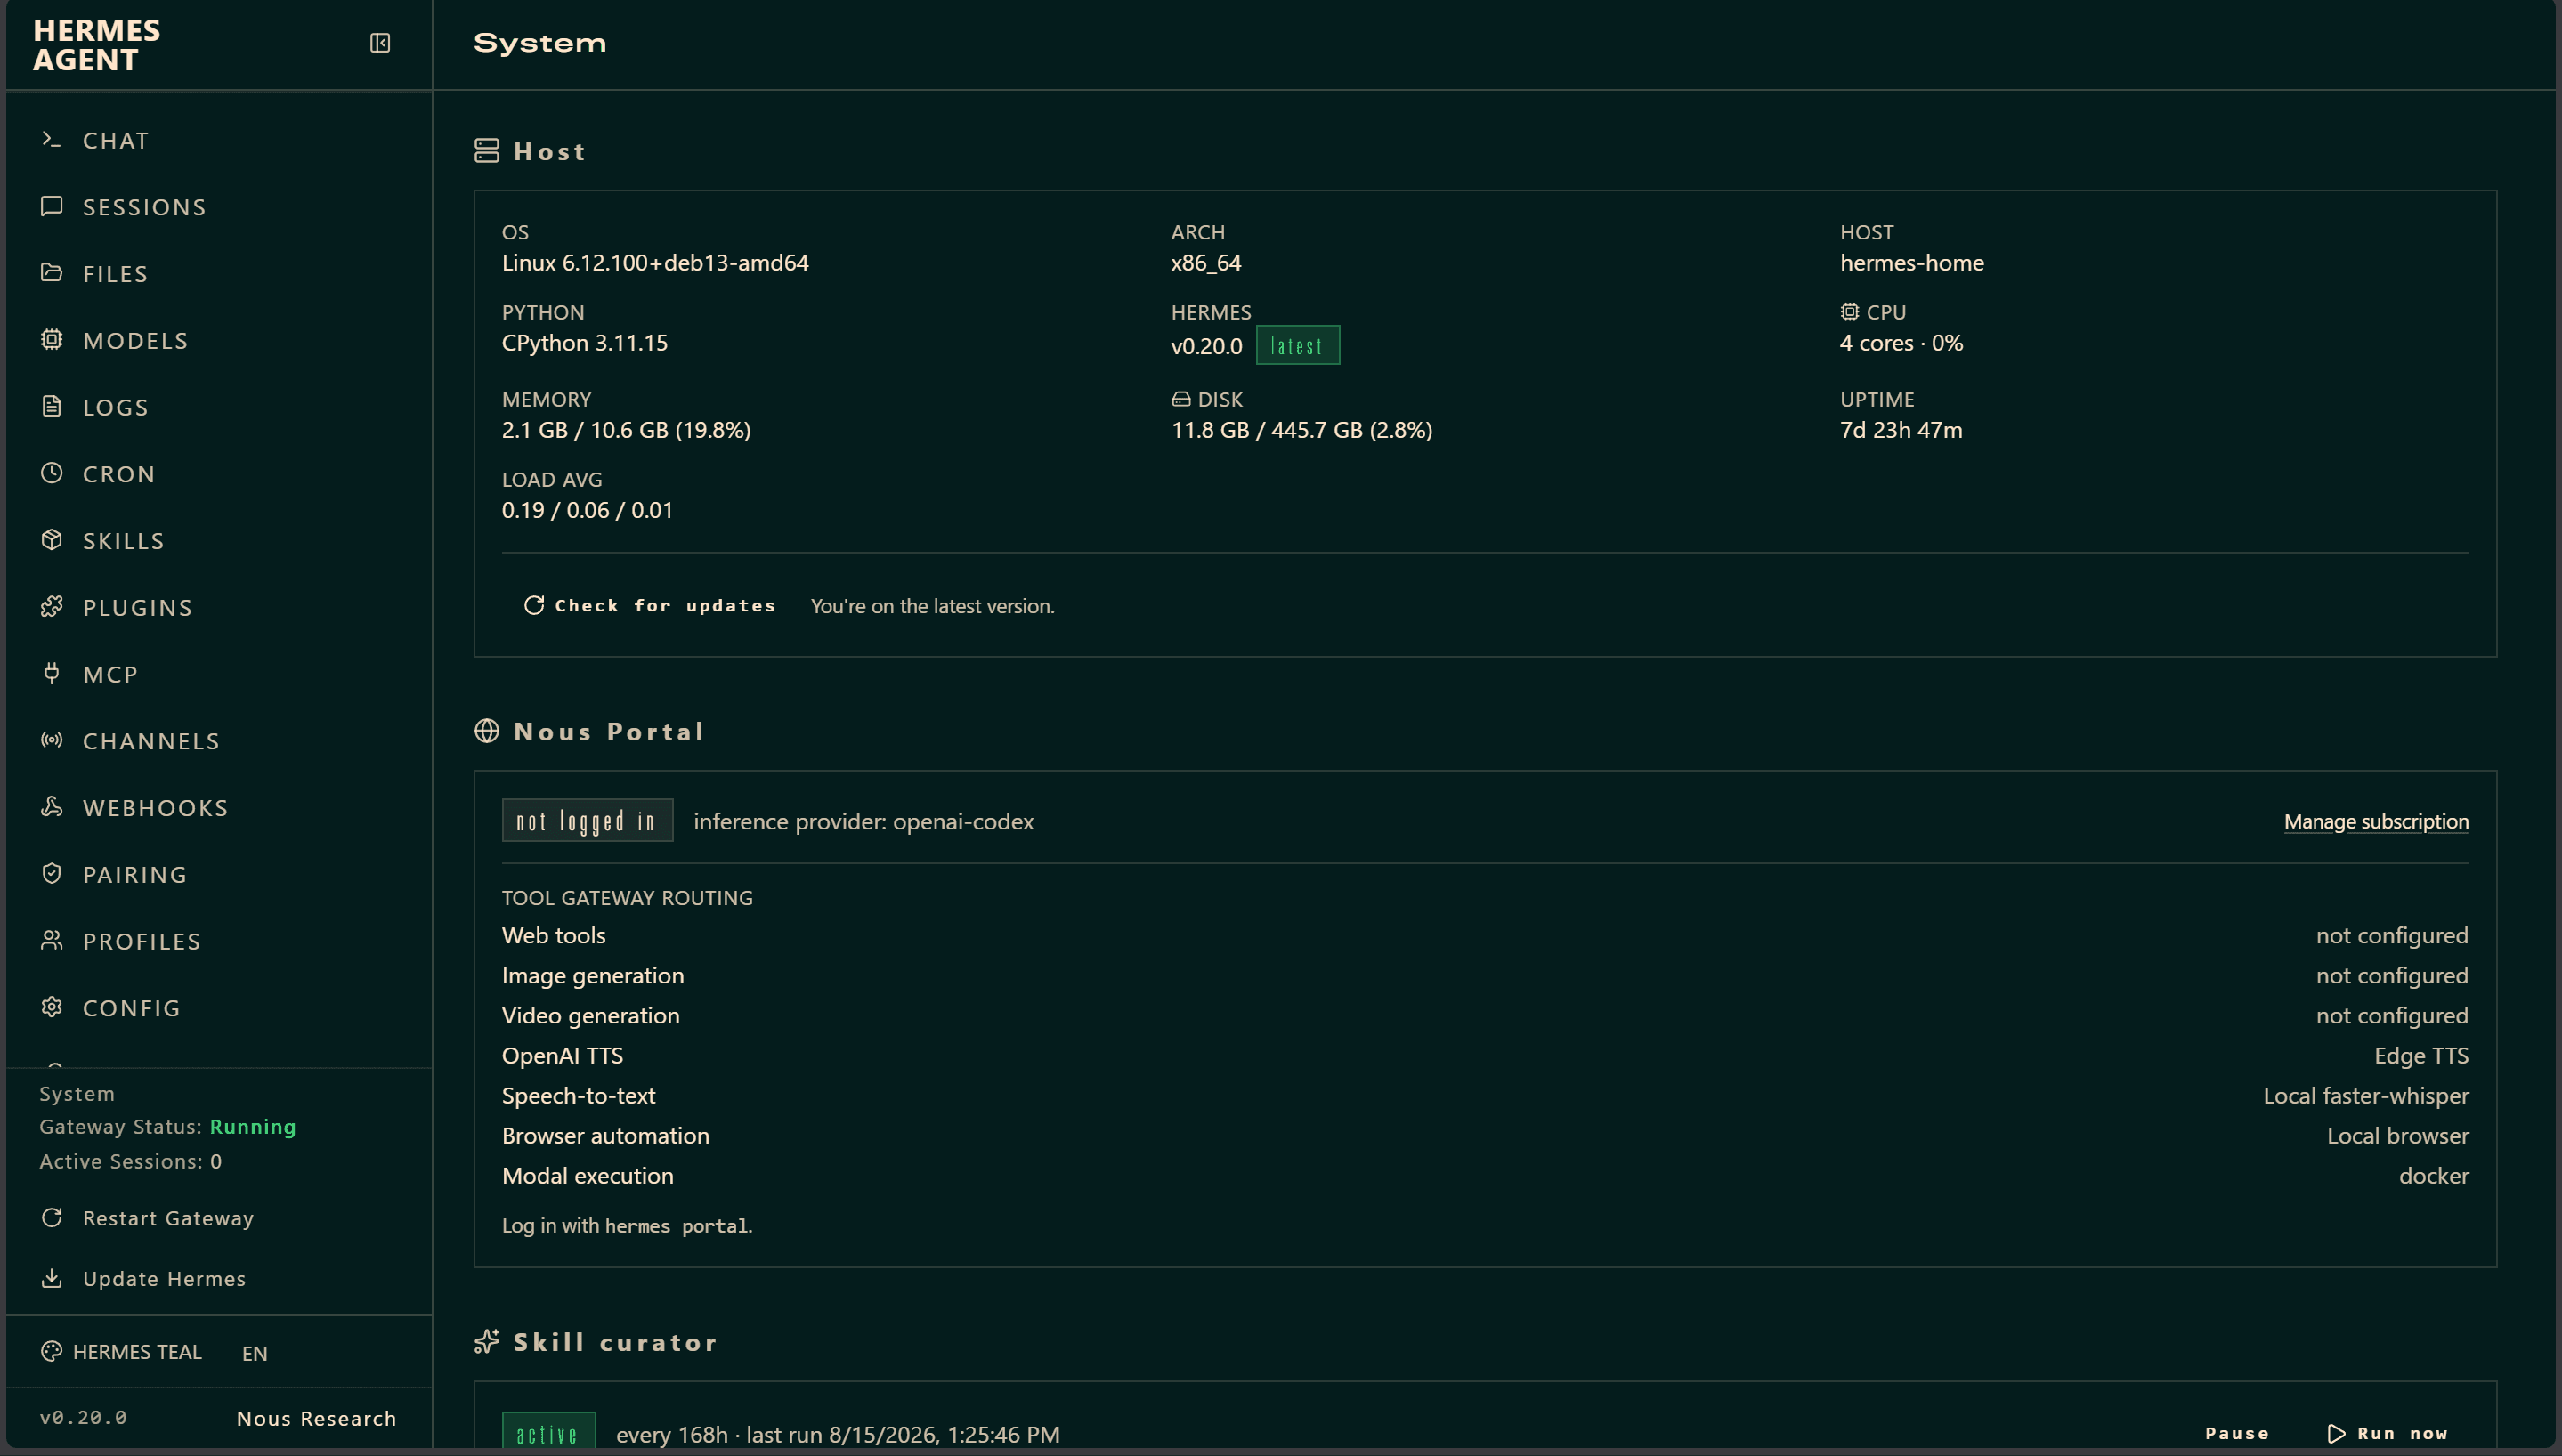Click the Nous Portal globe icon
Viewport: 2562px width, 1456px height.
pyautogui.click(x=487, y=731)
